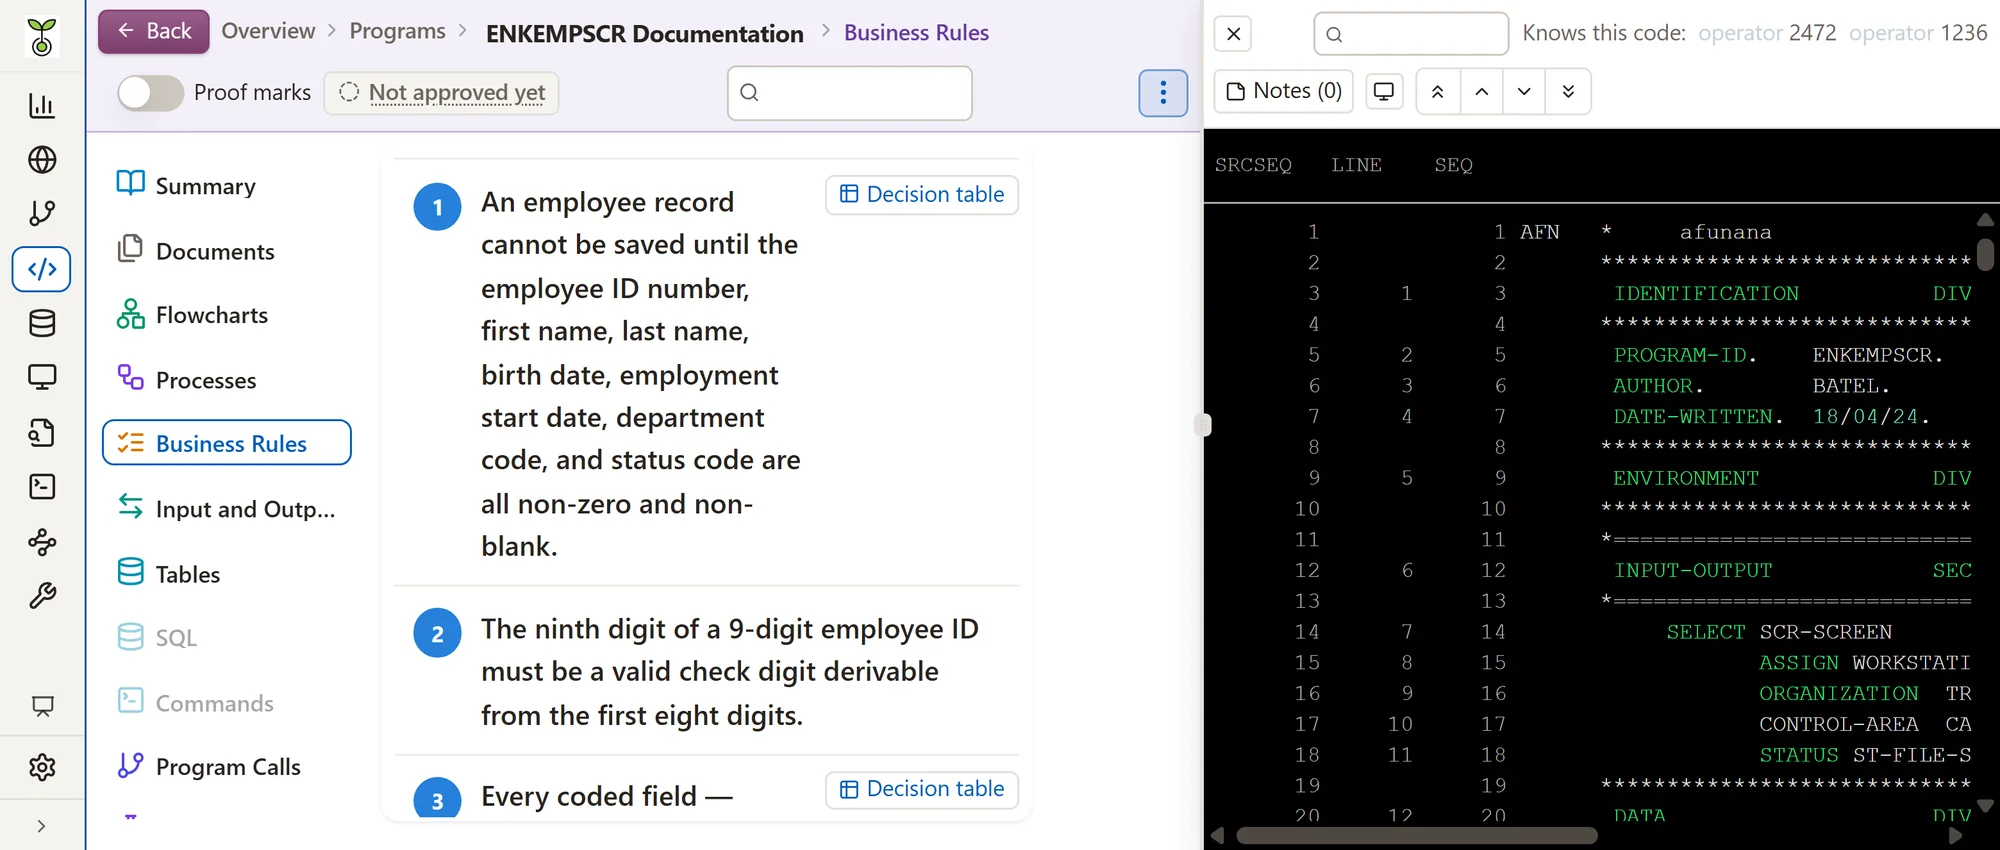Open the monitor screen sidebar icon

point(42,377)
